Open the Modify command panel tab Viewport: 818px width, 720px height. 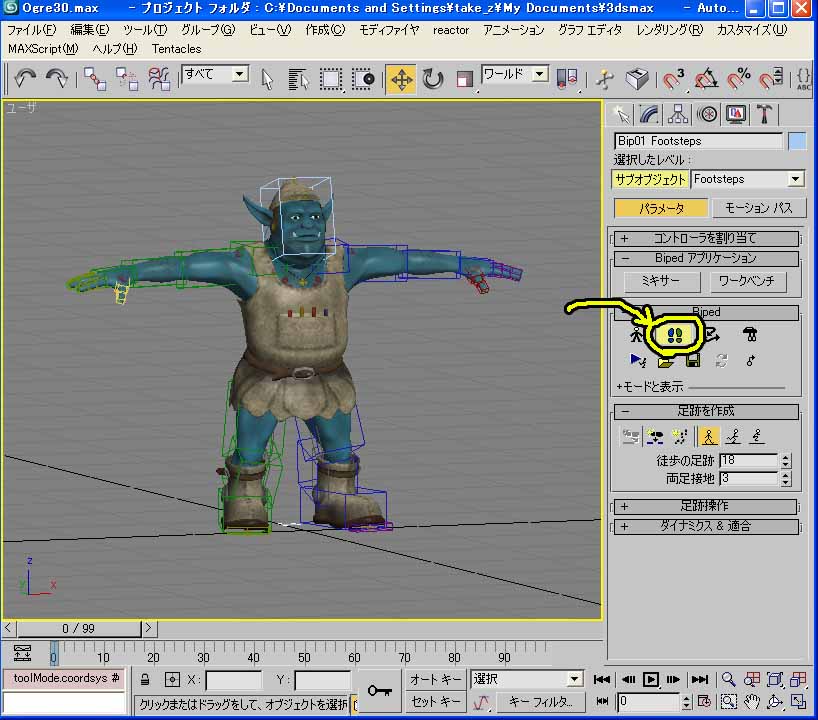tap(648, 114)
